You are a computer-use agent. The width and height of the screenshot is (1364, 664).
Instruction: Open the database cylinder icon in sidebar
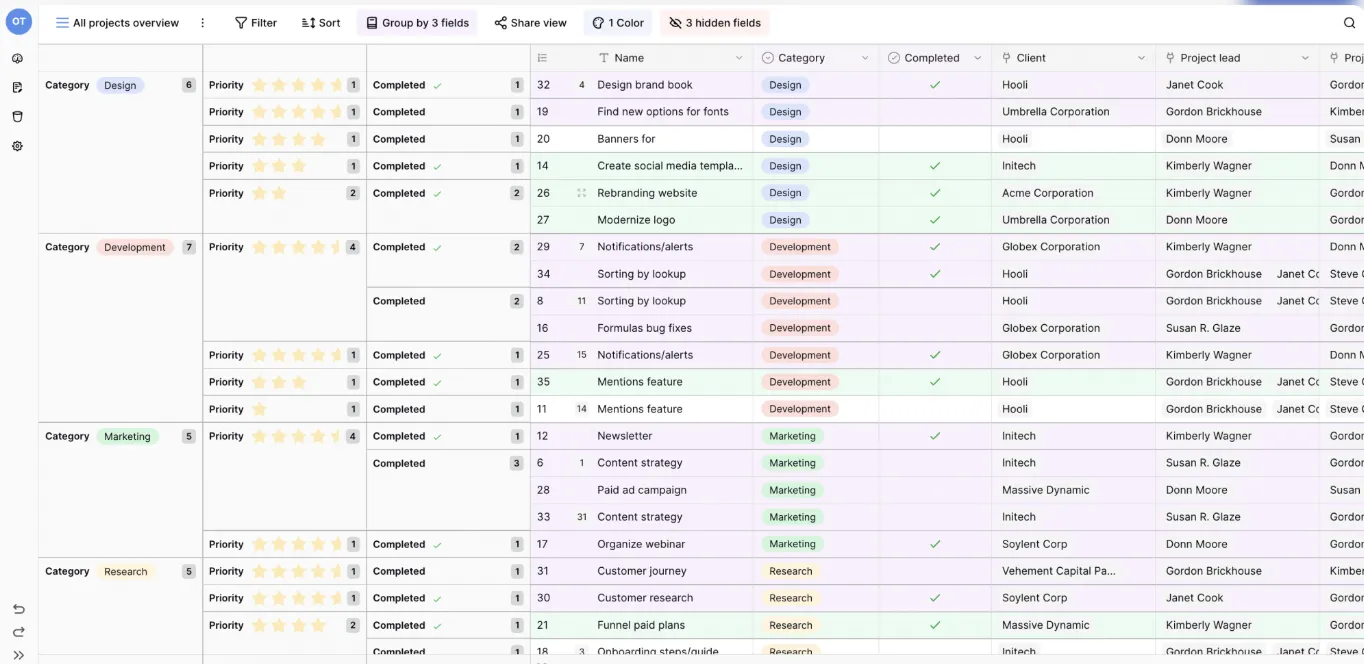[18, 117]
